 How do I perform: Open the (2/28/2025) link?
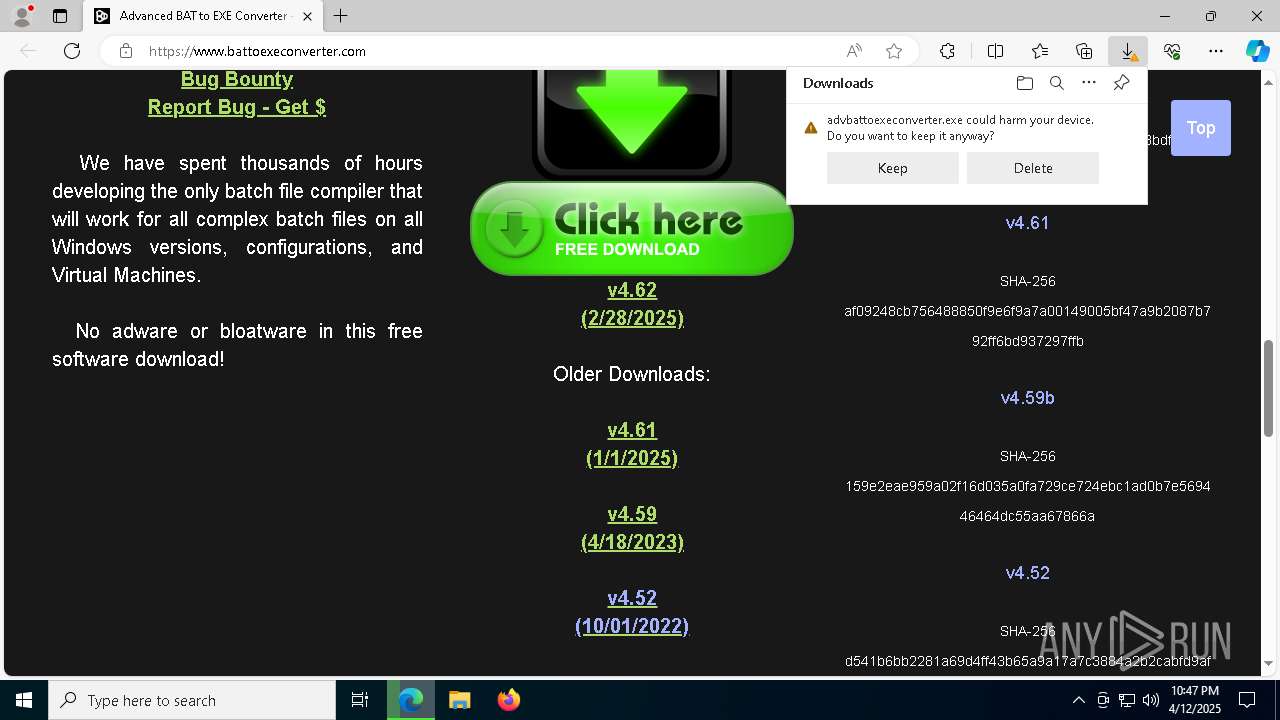[x=632, y=318]
